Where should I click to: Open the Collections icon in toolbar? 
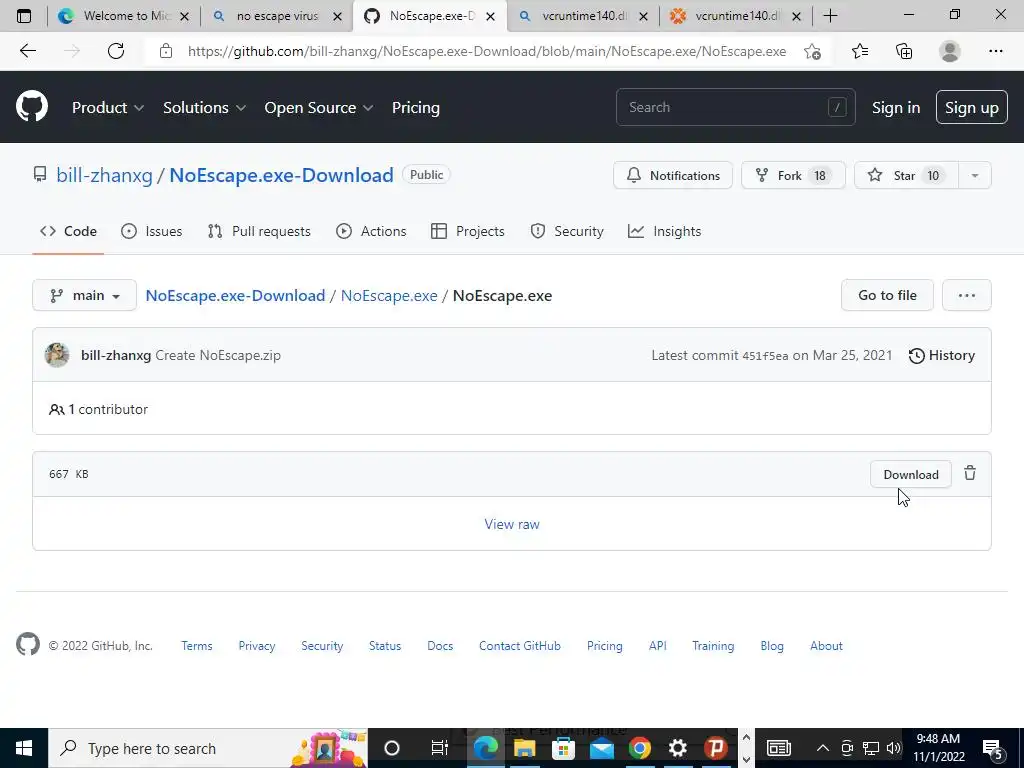(904, 51)
